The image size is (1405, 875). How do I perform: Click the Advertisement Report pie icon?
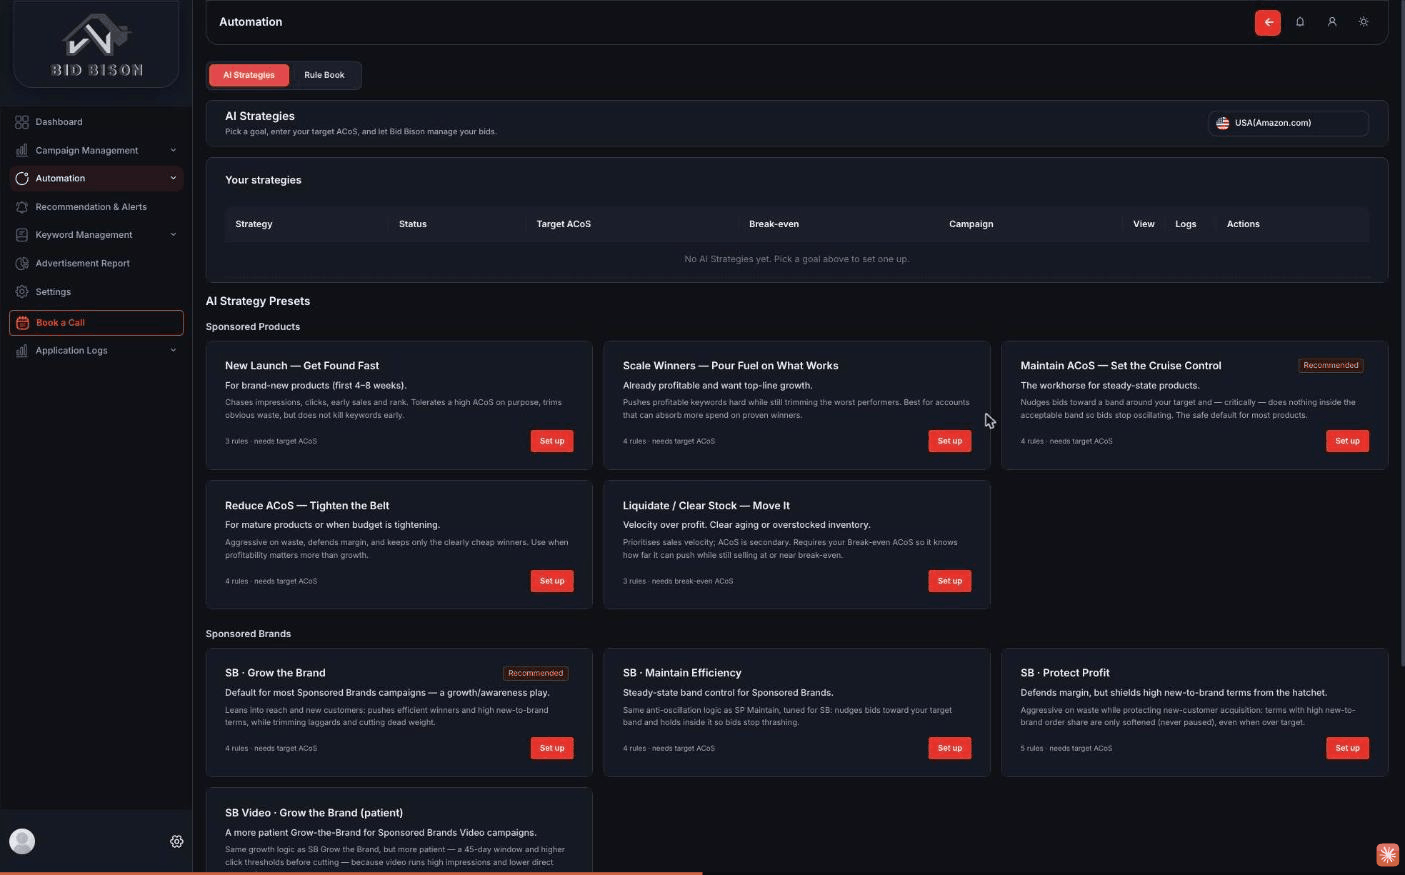coord(22,263)
